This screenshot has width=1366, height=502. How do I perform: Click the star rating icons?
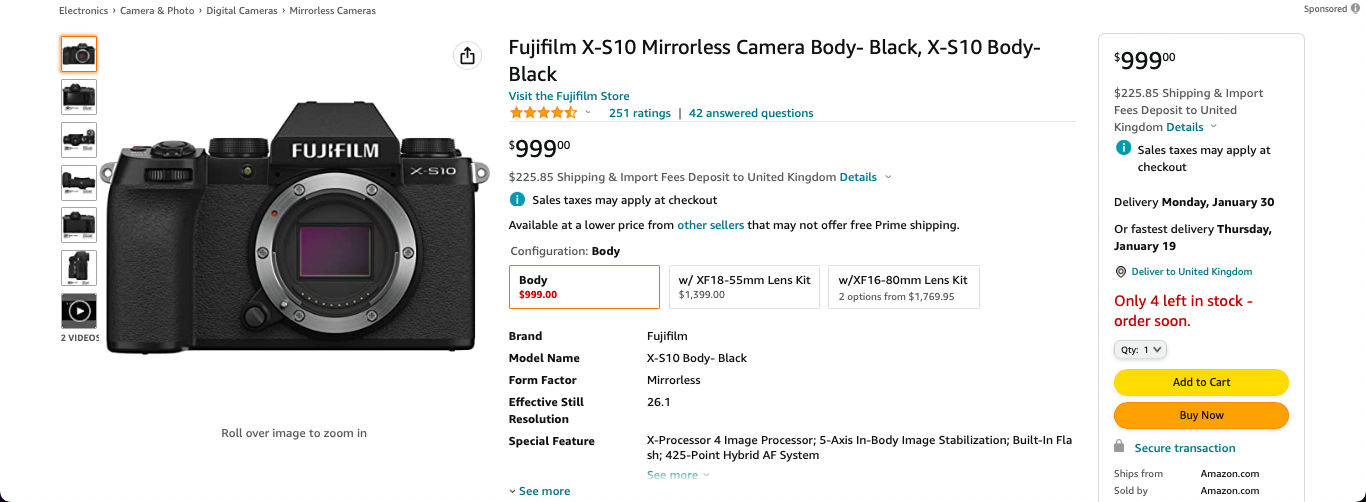[x=543, y=113]
